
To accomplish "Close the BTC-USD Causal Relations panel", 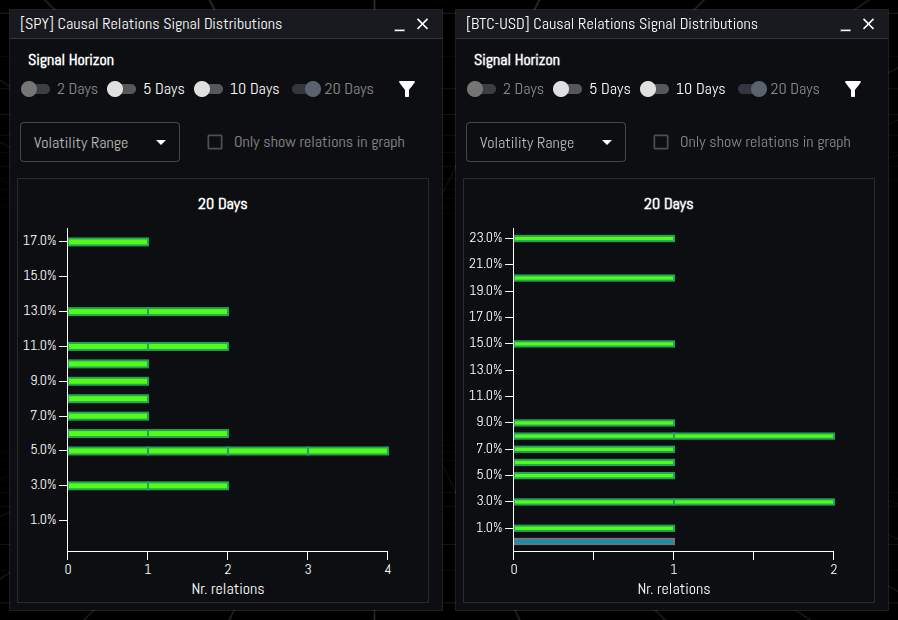I will 868,24.
